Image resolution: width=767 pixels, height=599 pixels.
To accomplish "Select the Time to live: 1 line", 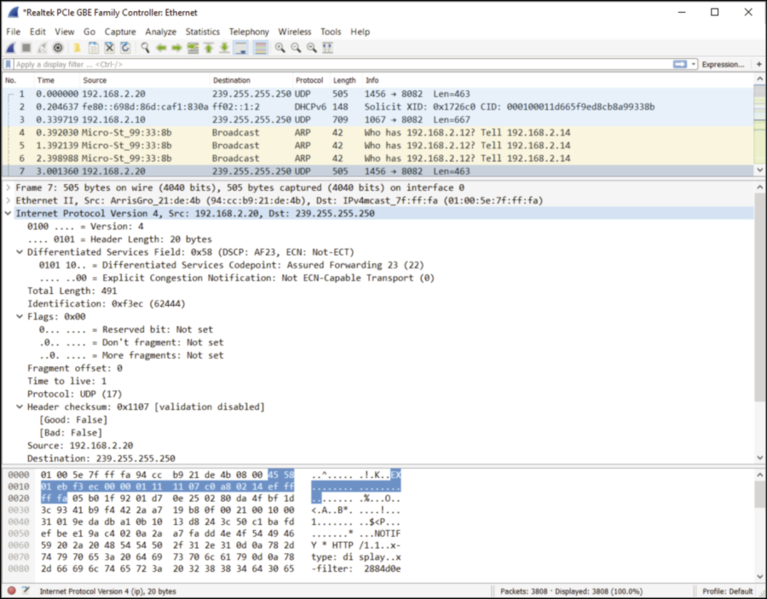I will (x=67, y=381).
